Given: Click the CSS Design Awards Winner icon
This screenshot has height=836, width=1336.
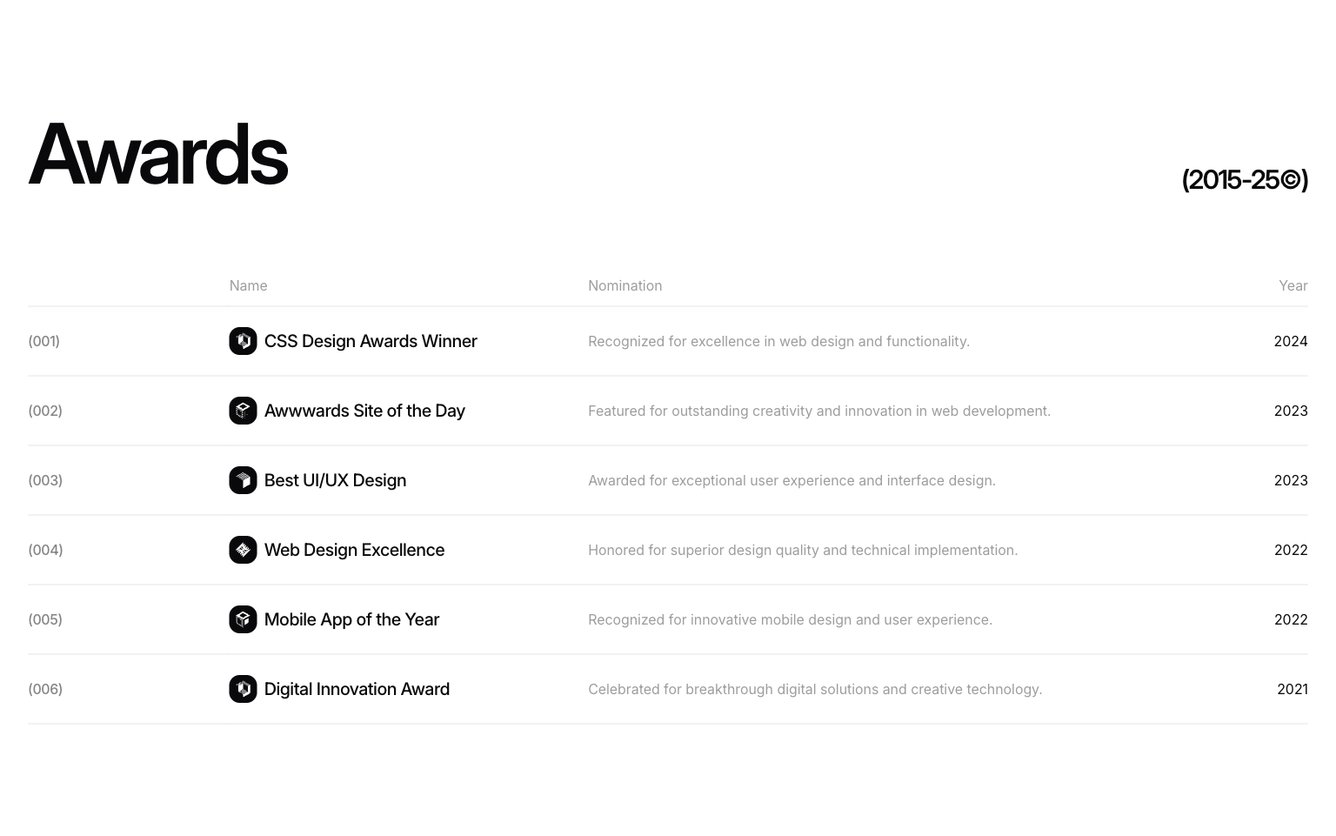Looking at the screenshot, I should tap(243, 341).
